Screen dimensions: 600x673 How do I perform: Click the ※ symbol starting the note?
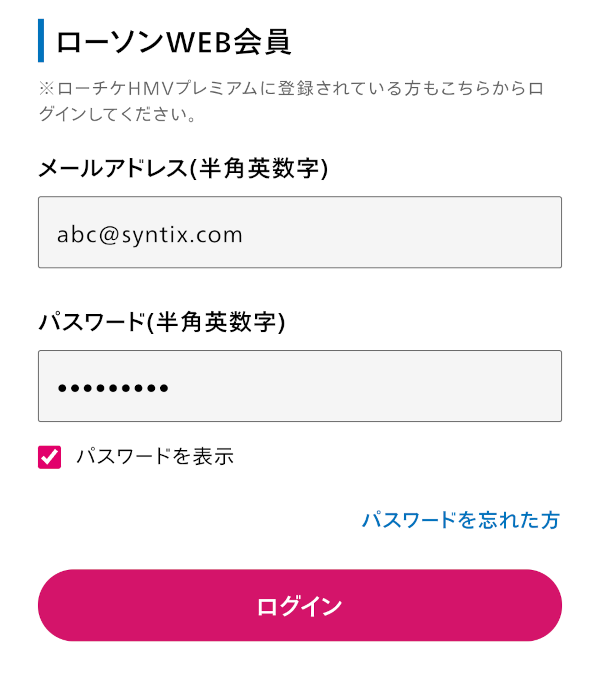click(46, 89)
